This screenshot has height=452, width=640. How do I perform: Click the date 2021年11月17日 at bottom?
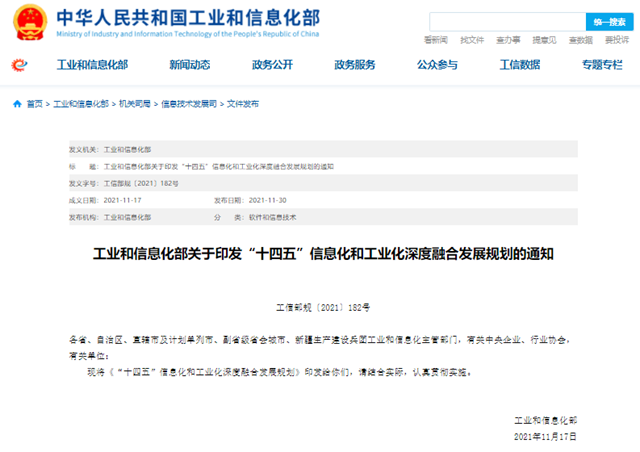(545, 437)
